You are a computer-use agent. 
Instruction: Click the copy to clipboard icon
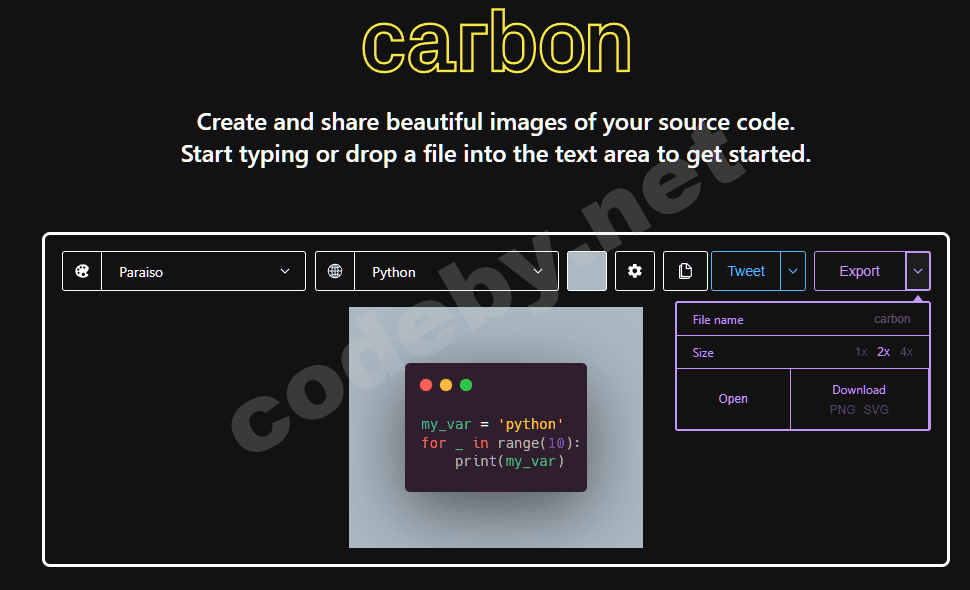click(x=685, y=271)
